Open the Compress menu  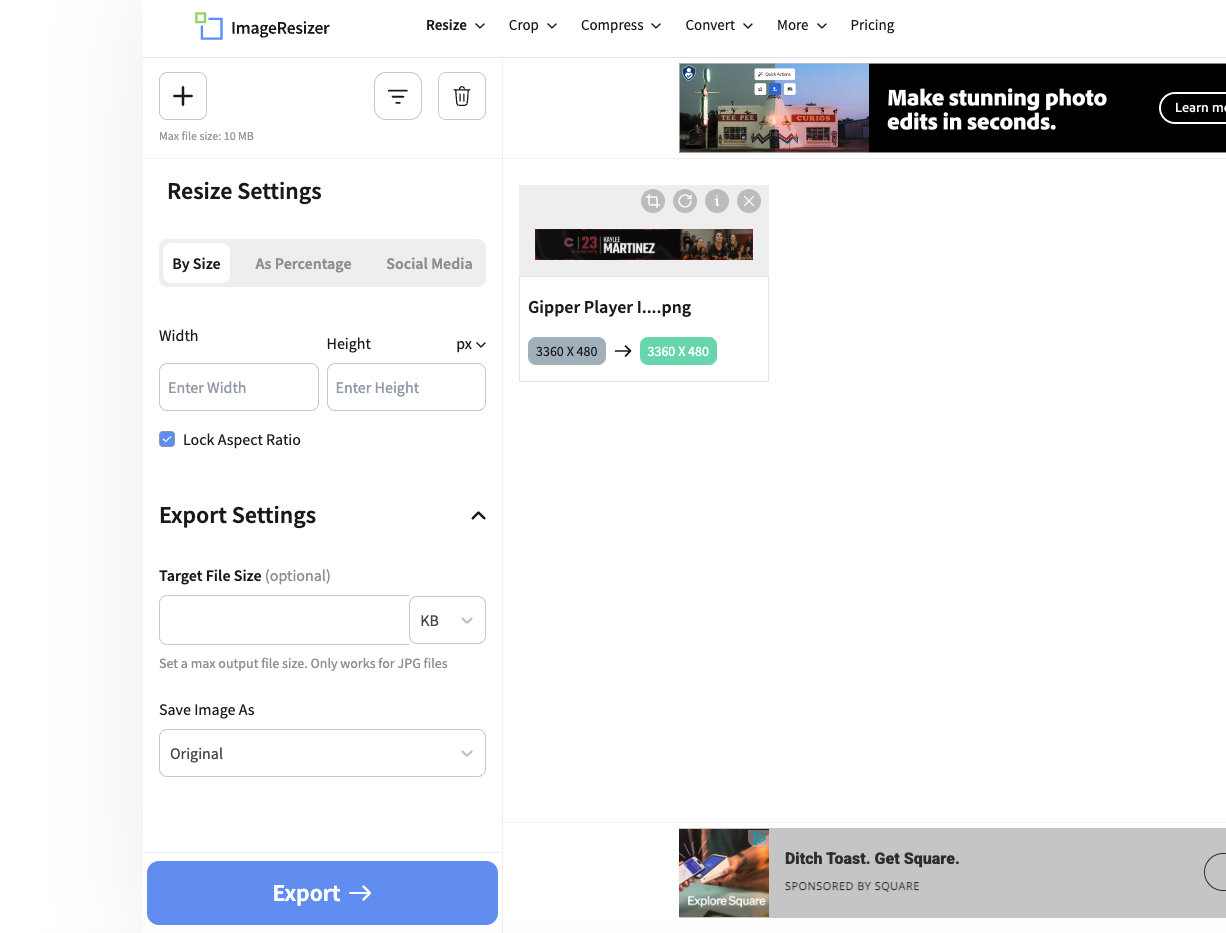[621, 25]
